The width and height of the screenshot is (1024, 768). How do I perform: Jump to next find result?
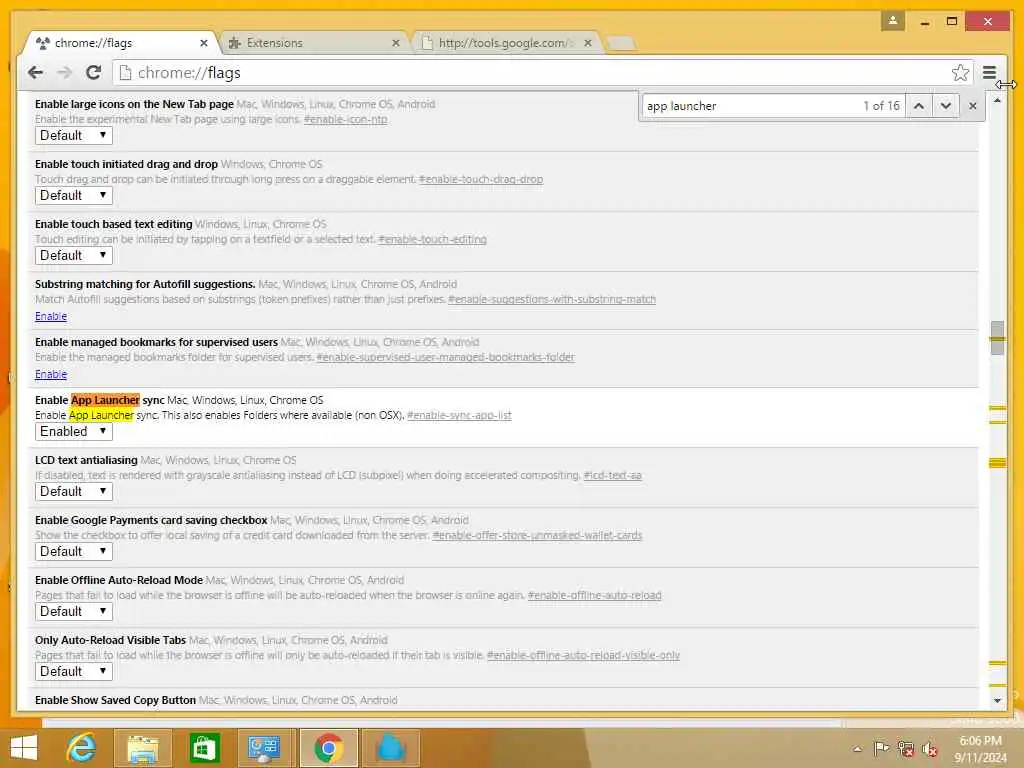click(945, 106)
